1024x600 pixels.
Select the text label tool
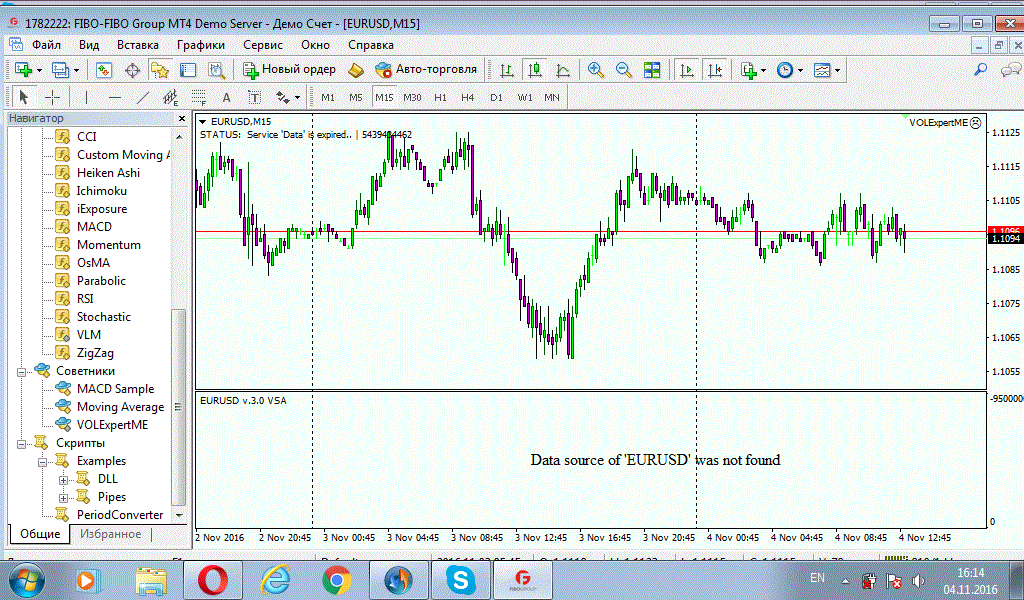pos(255,97)
